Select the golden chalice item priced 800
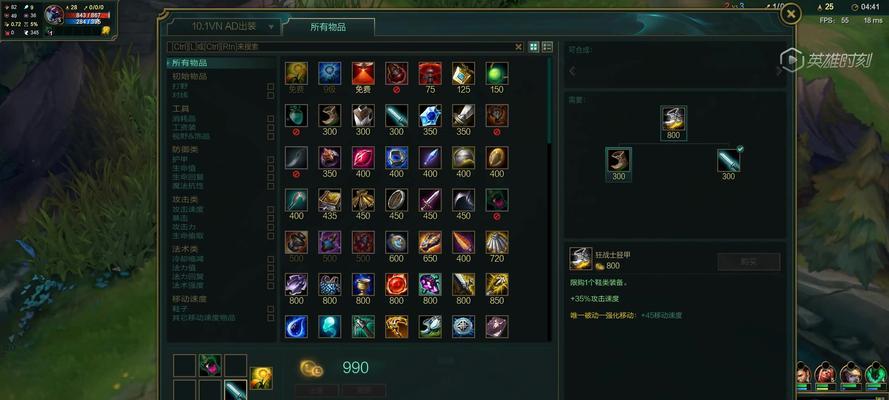889x400 pixels. 363,284
